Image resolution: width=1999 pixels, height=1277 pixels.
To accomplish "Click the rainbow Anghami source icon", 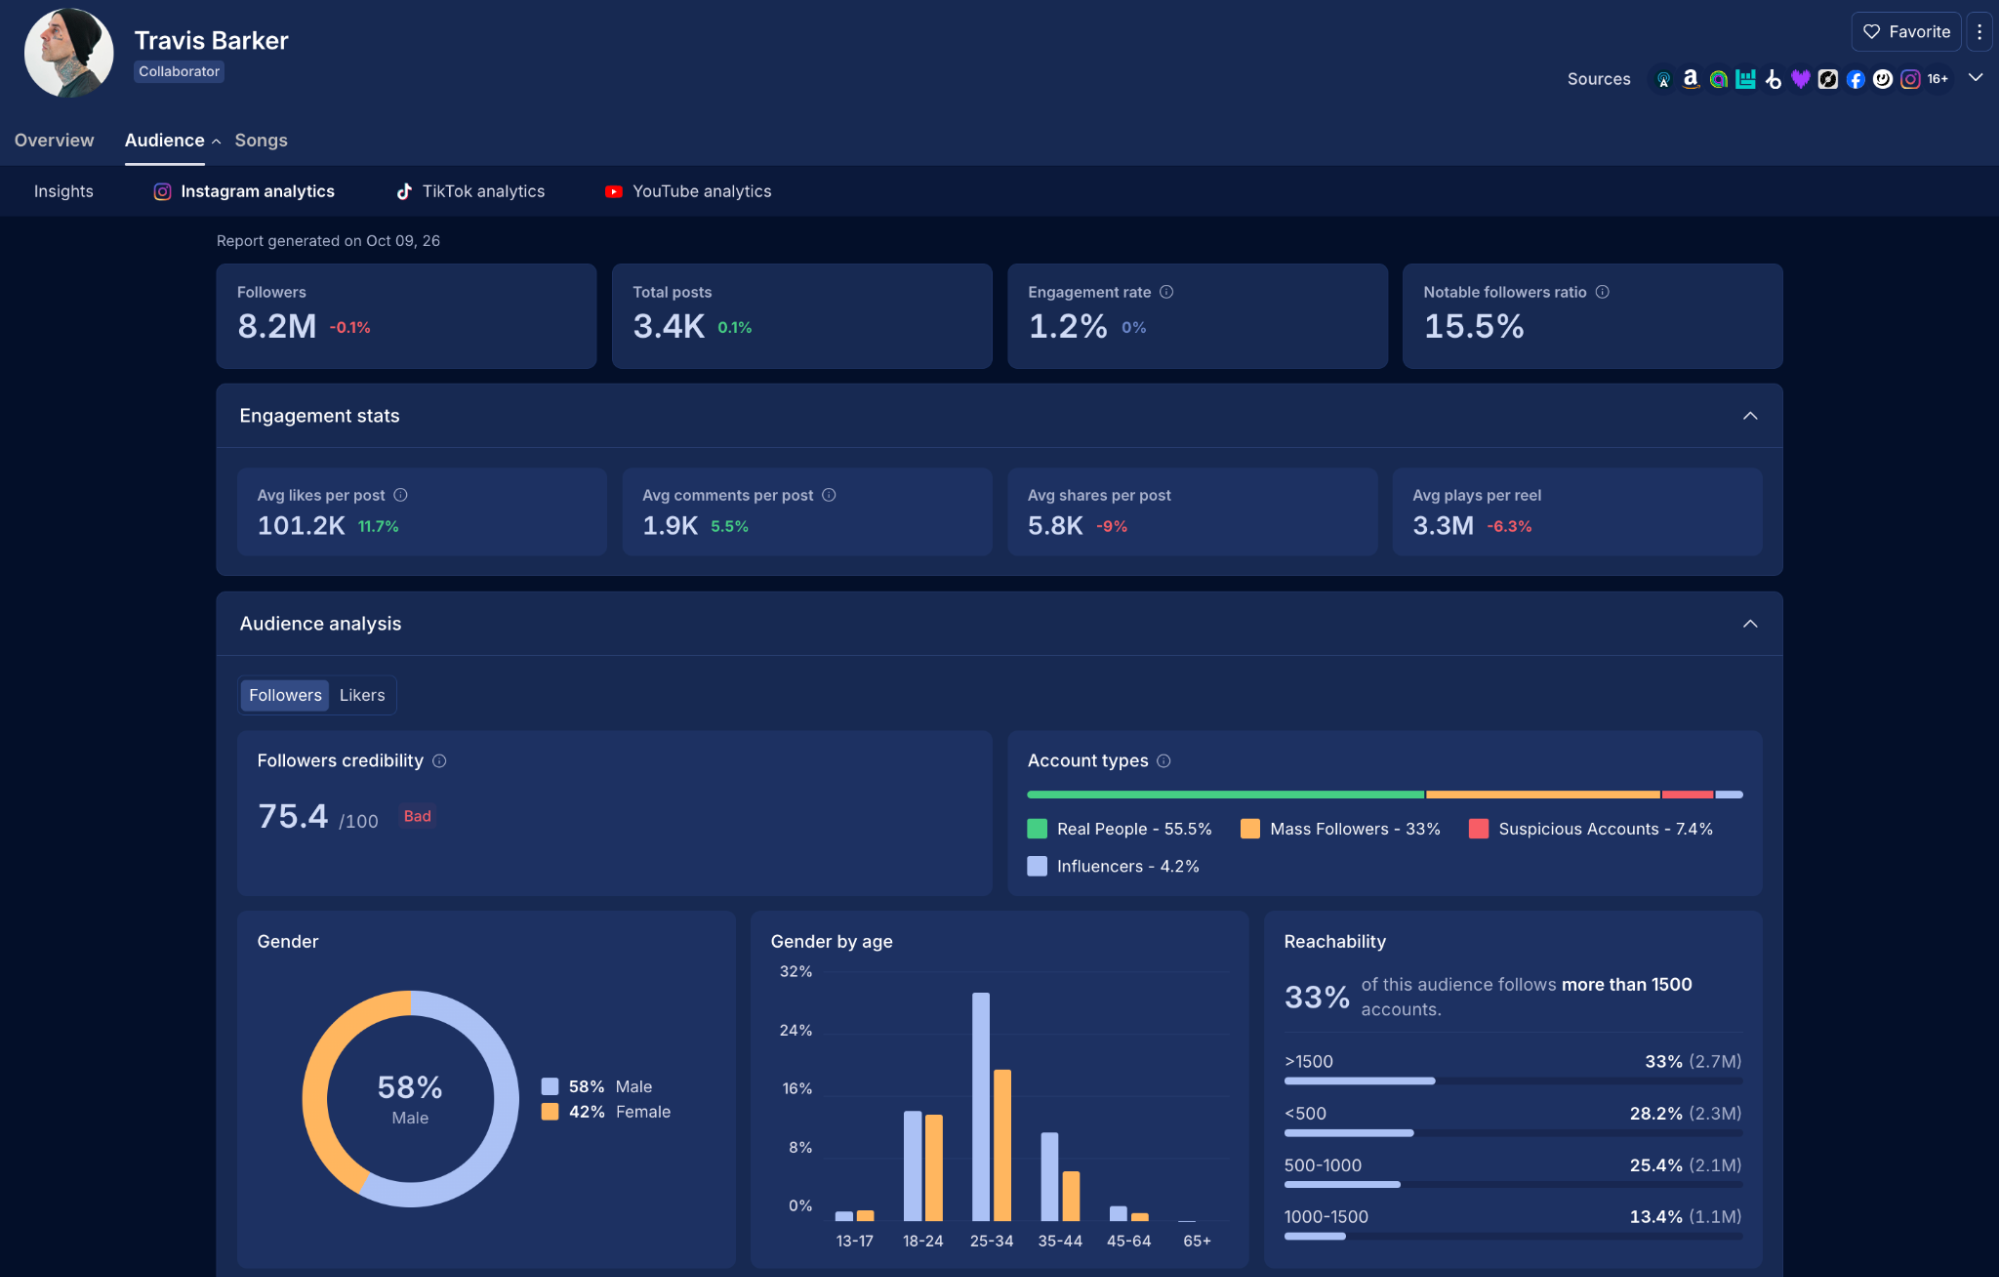I will tap(1718, 79).
